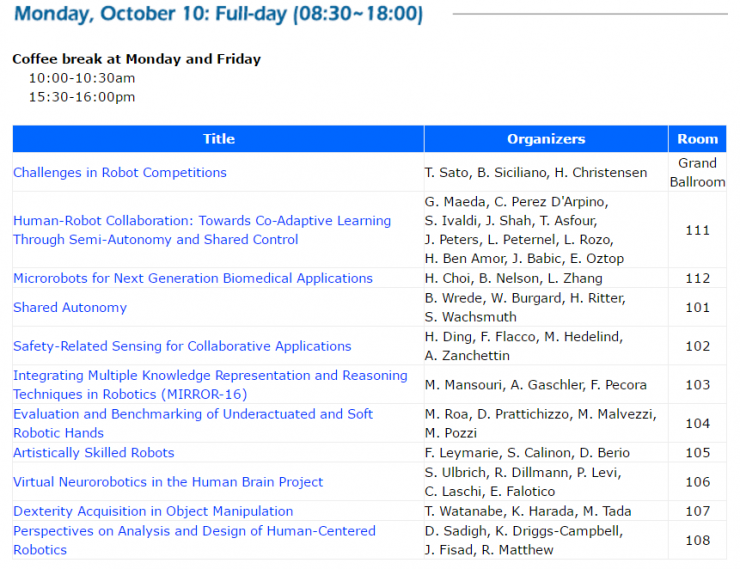Click organizers 'M. Mansouri, A. Gaschler, F. Pecora'

536,385
